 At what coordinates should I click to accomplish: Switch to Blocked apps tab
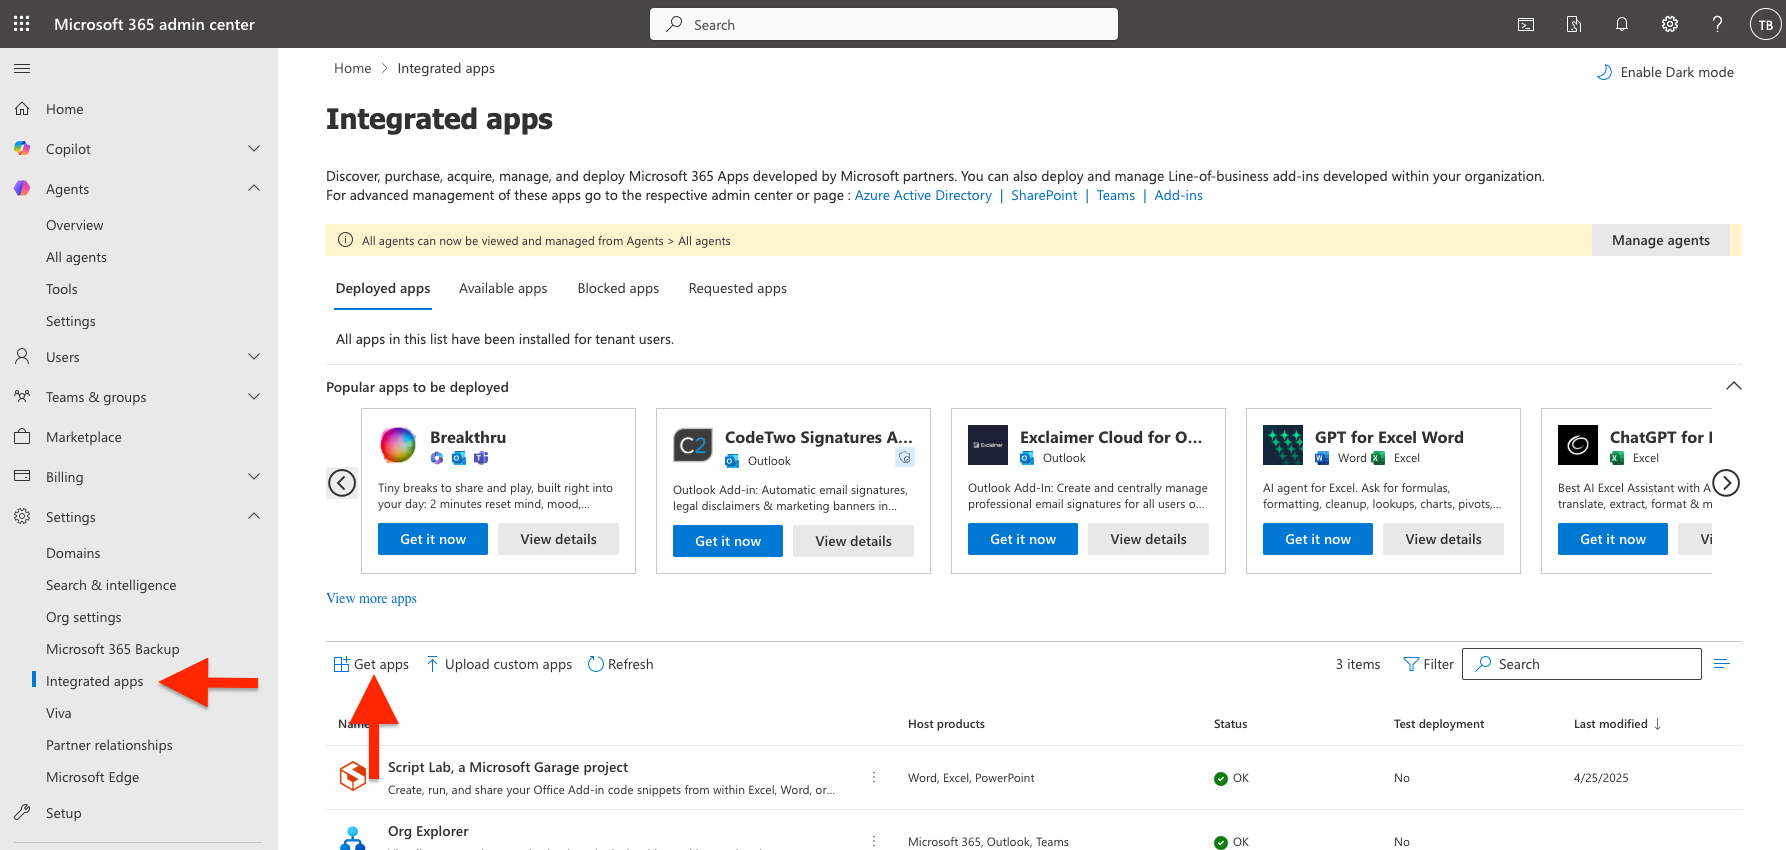(618, 288)
